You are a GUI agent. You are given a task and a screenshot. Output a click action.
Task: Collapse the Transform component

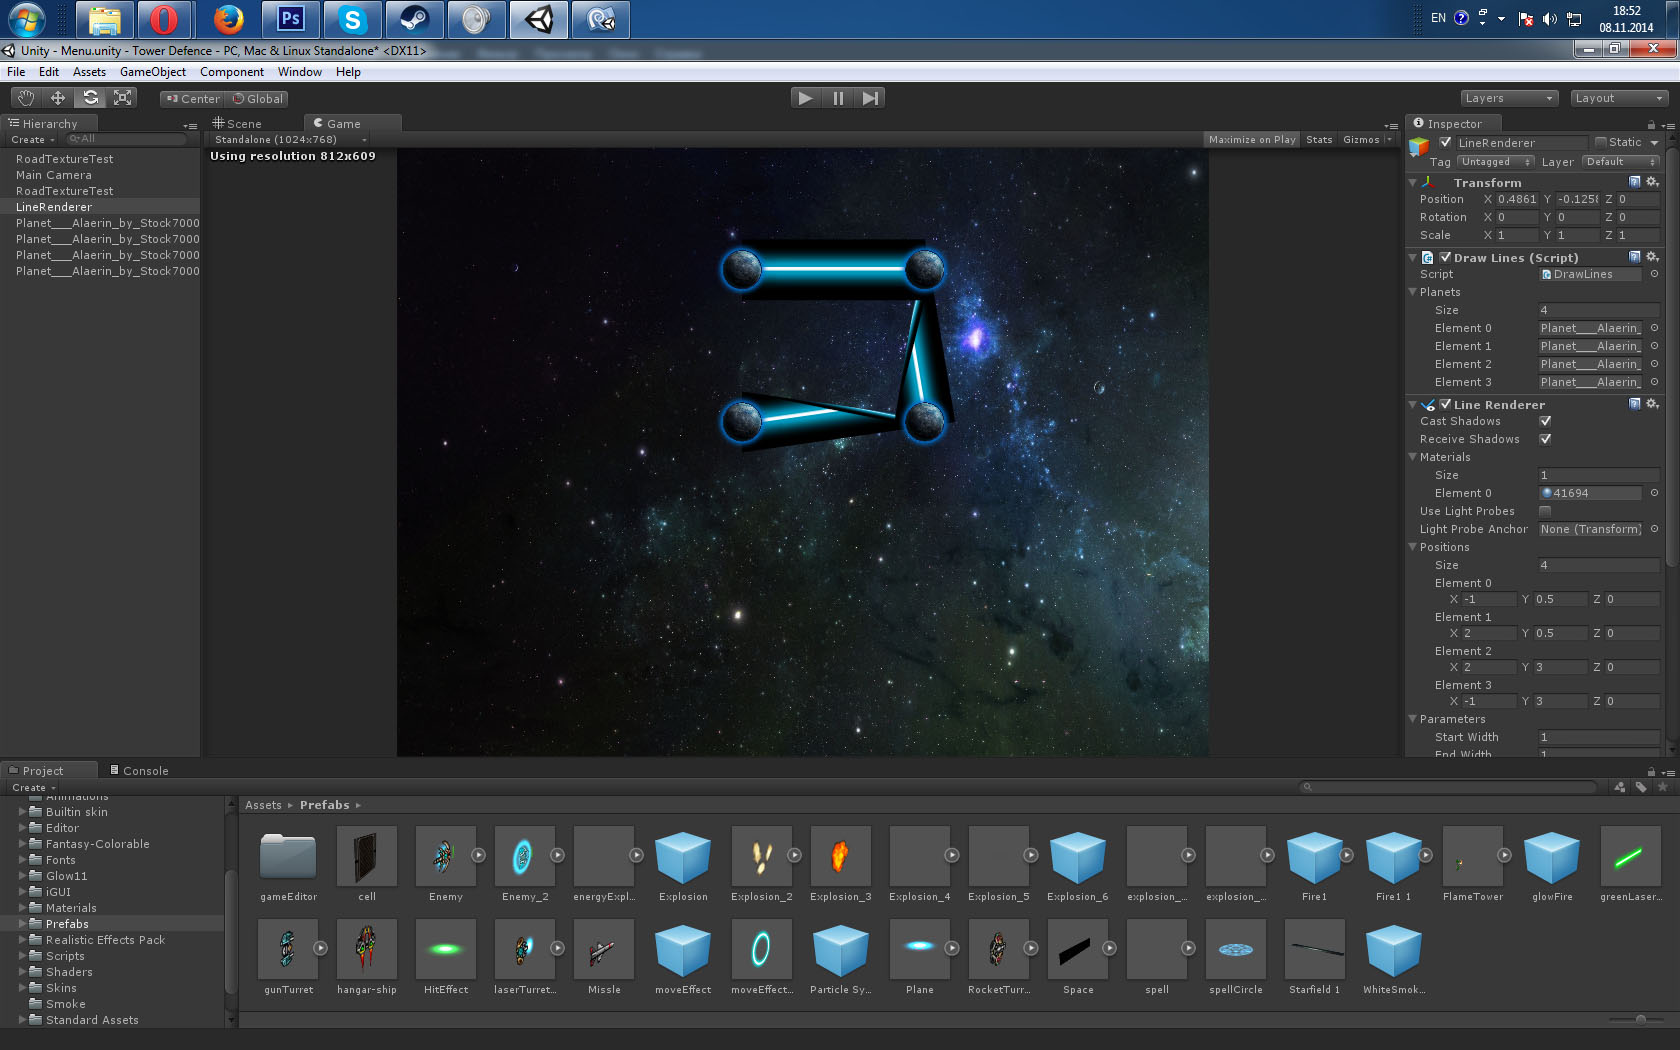(1412, 183)
